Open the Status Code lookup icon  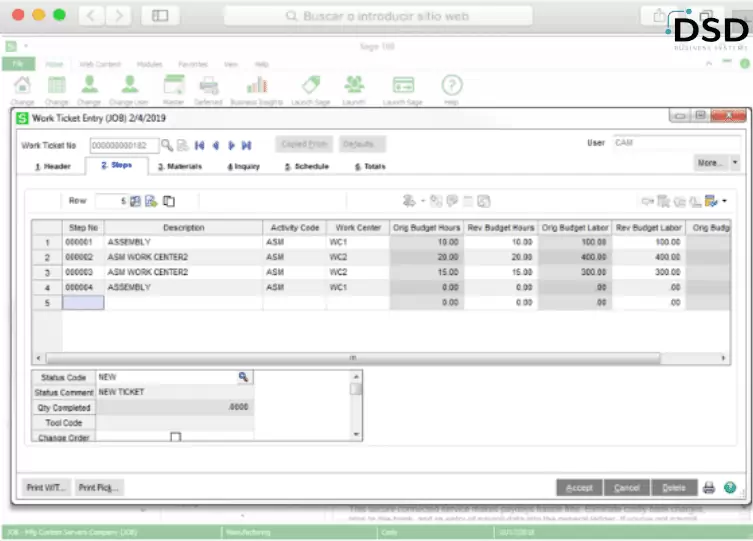click(x=242, y=377)
